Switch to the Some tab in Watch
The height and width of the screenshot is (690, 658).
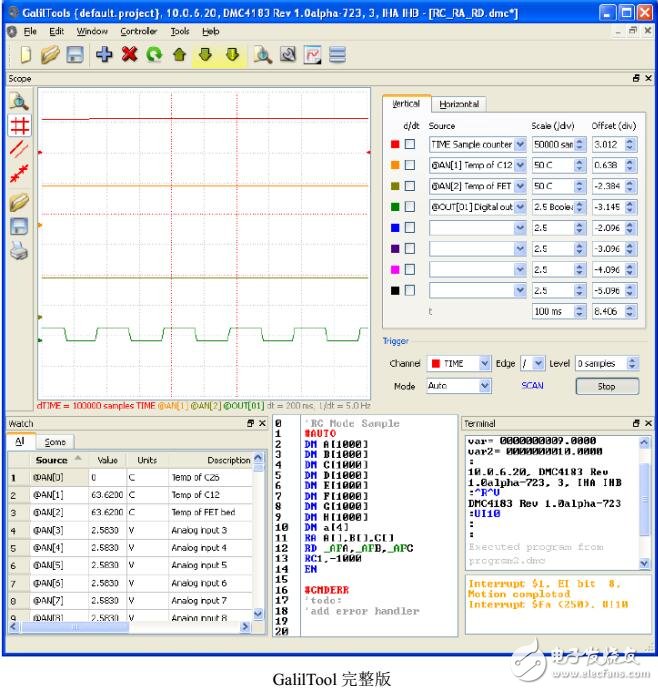tap(55, 442)
